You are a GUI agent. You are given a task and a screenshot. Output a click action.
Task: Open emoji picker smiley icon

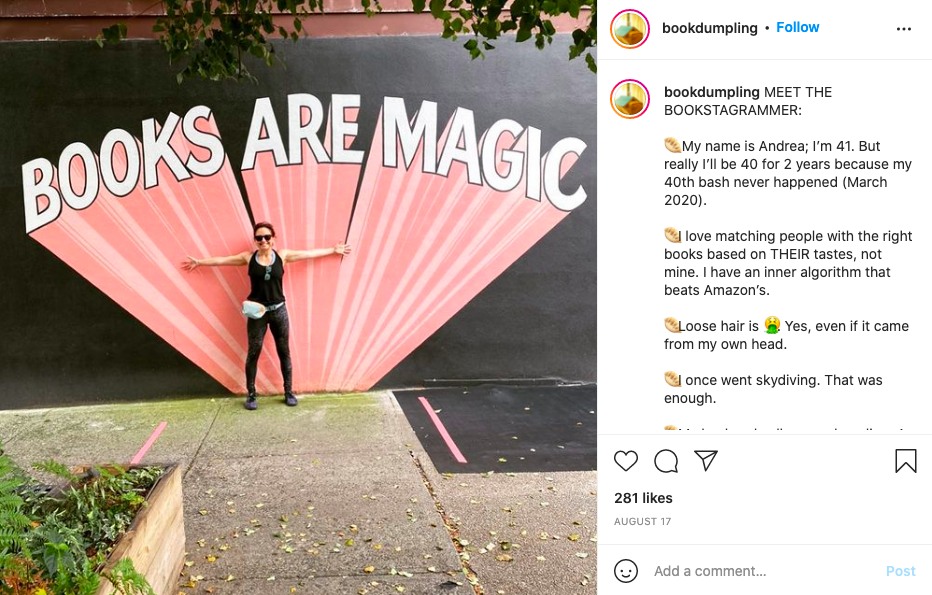625,571
